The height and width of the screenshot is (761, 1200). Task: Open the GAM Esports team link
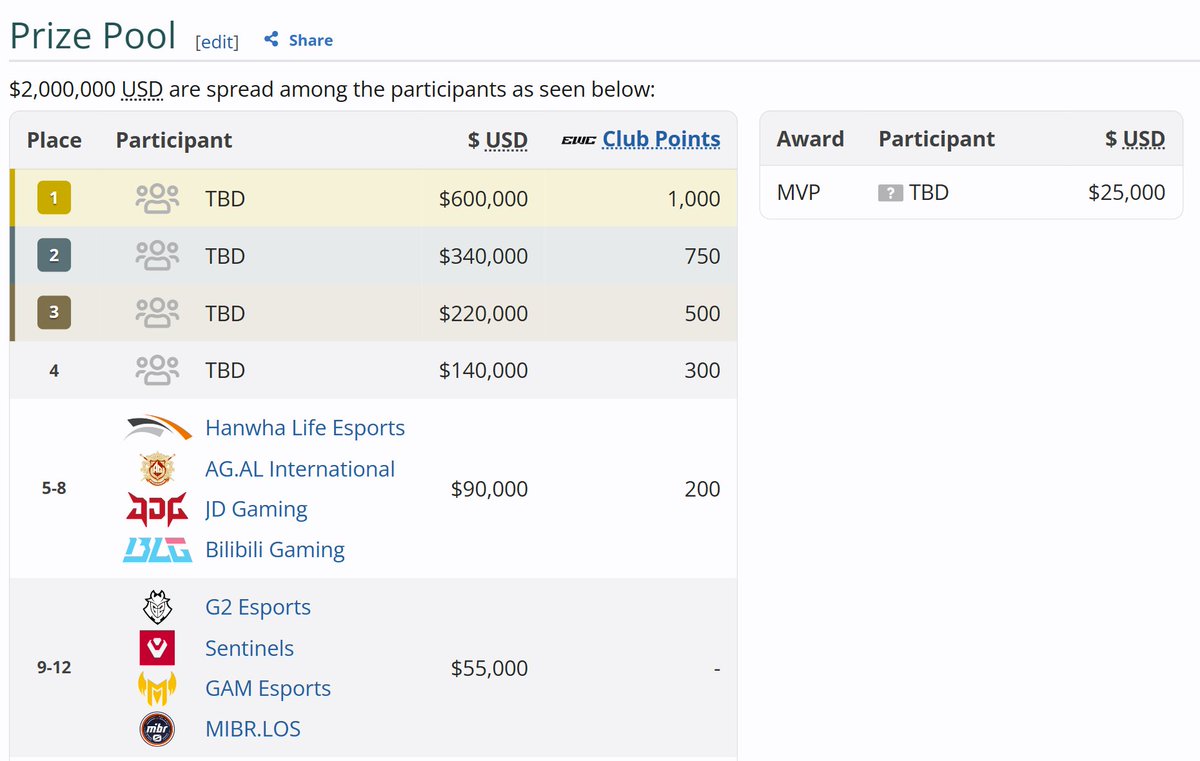[268, 688]
